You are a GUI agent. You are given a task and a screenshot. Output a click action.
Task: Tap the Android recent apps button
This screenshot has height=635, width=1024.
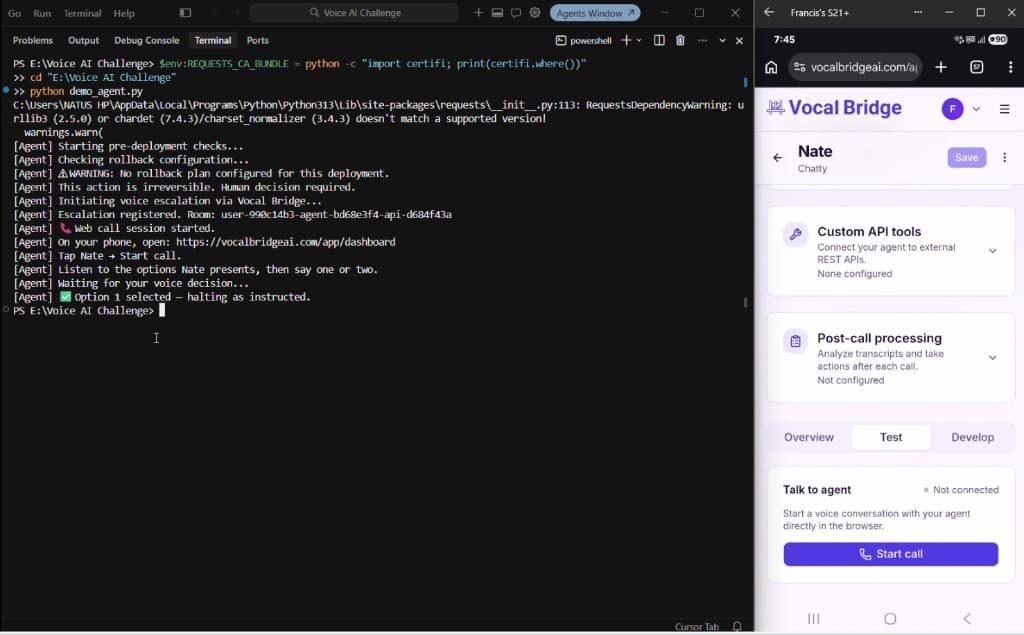813,619
